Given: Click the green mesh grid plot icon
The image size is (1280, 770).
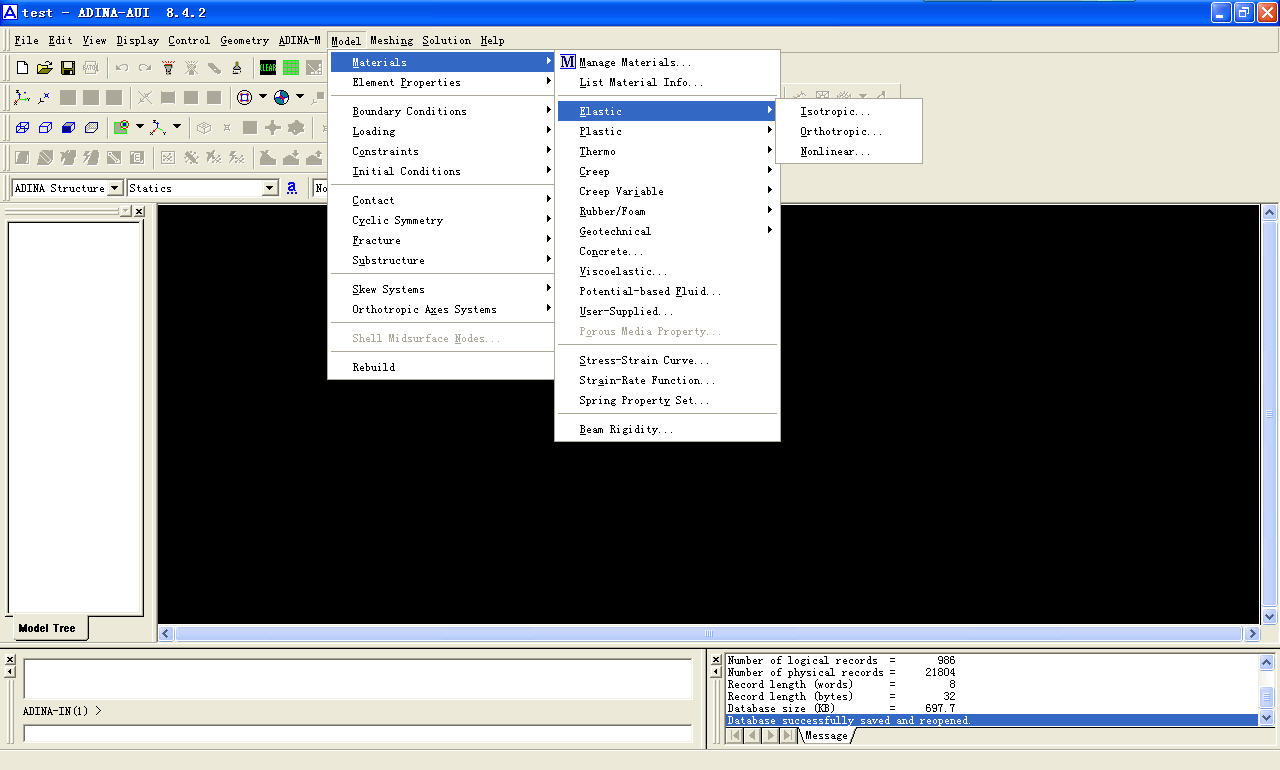Looking at the screenshot, I should tap(291, 68).
